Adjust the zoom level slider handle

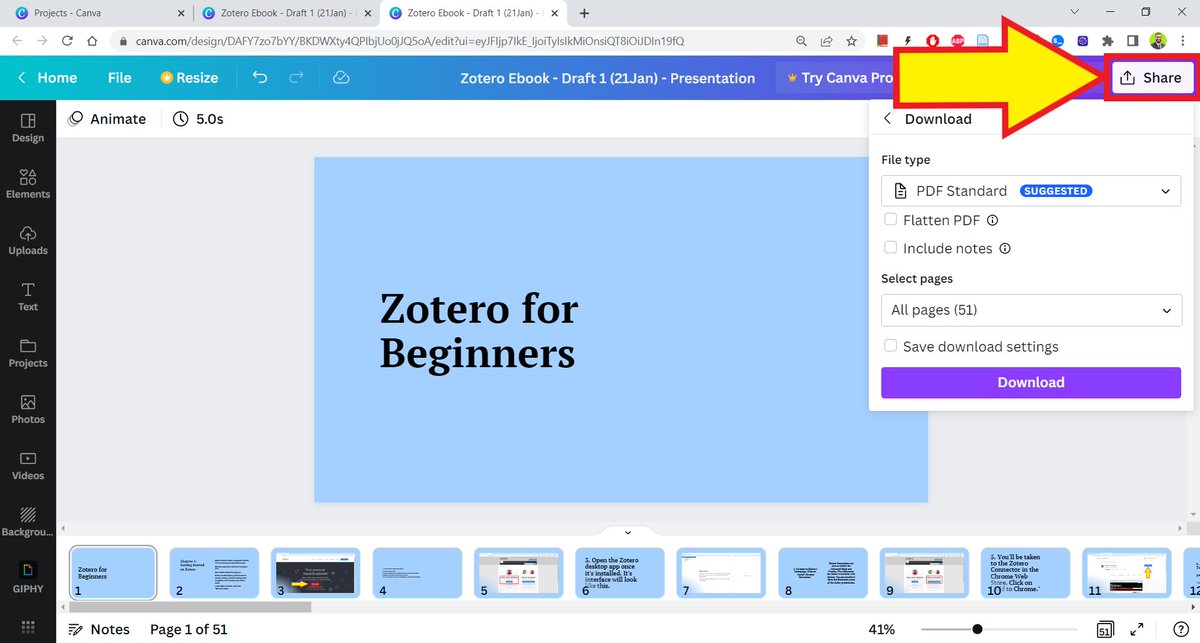tap(977, 630)
